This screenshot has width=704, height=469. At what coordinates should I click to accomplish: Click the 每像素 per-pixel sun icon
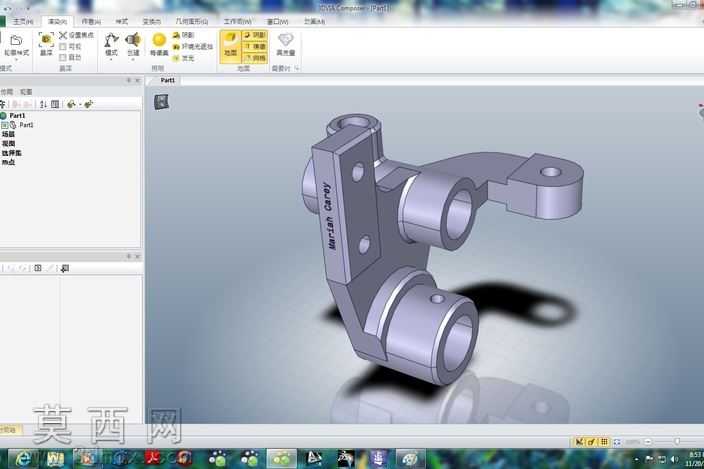pos(159,40)
